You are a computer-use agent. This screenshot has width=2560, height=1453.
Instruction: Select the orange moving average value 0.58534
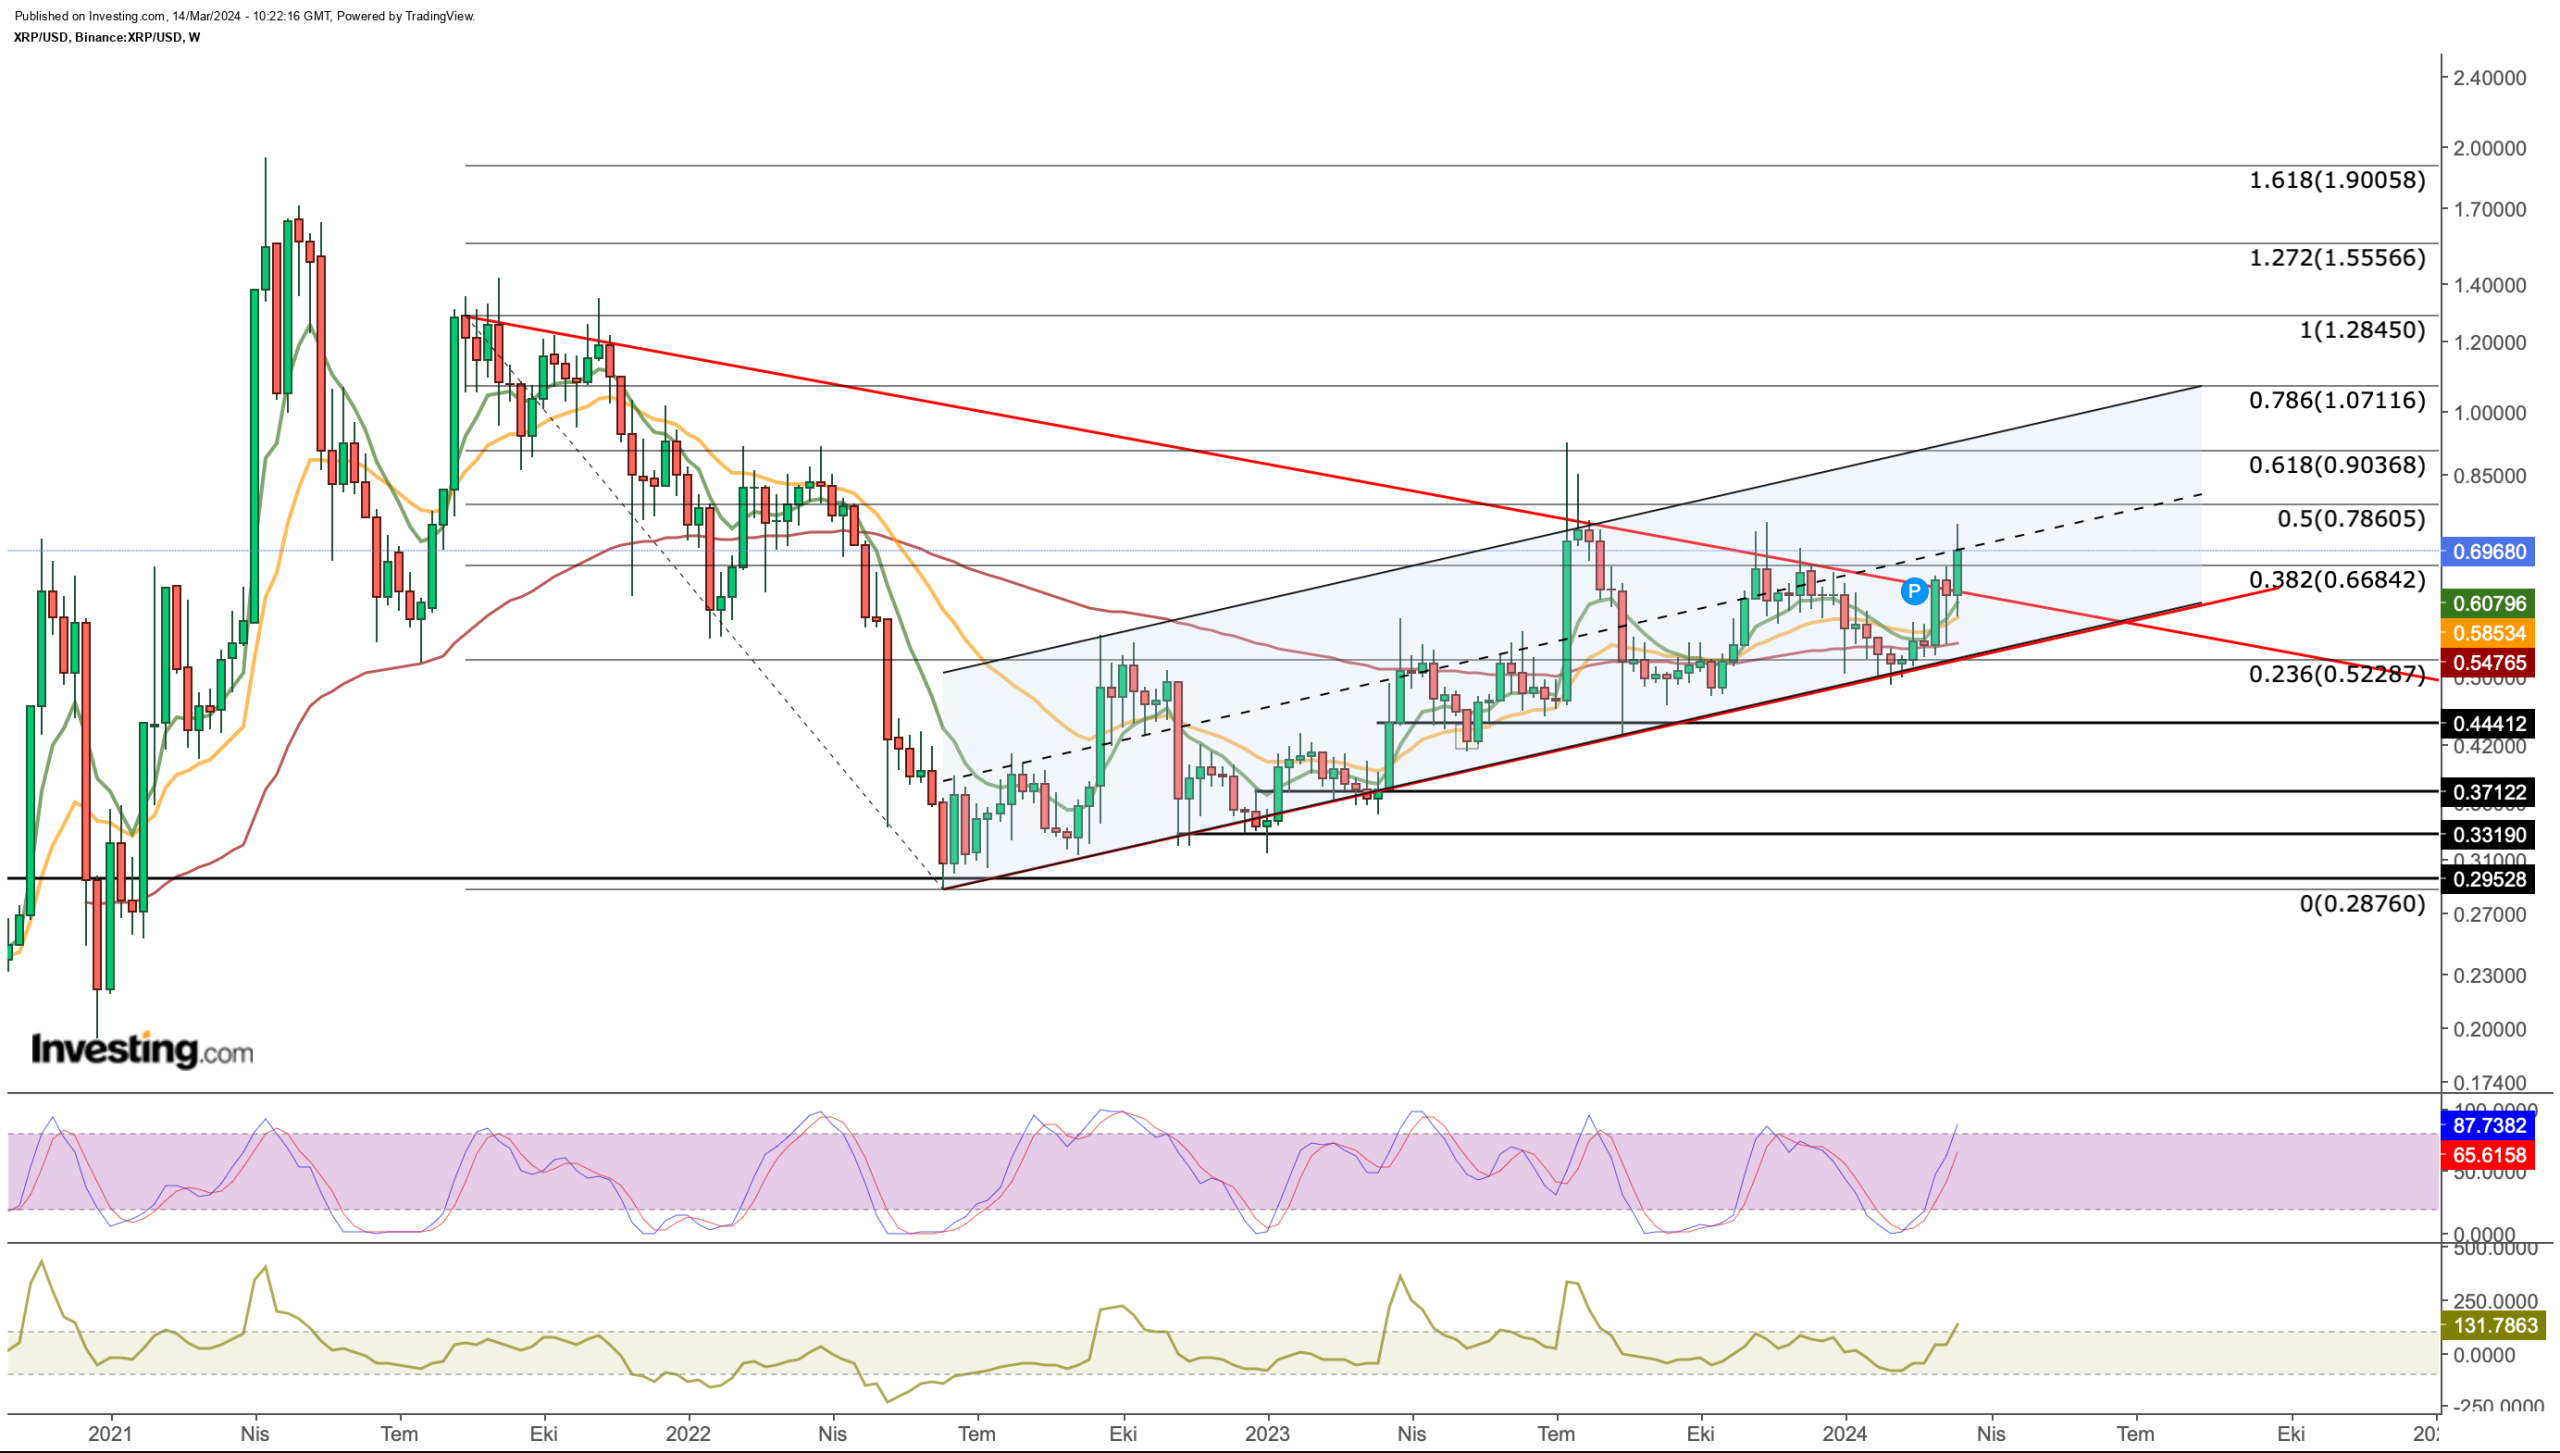point(2488,633)
